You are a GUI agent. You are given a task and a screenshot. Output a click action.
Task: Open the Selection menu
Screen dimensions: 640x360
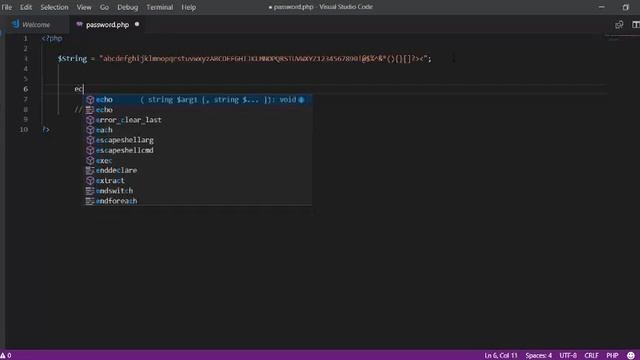coord(54,7)
